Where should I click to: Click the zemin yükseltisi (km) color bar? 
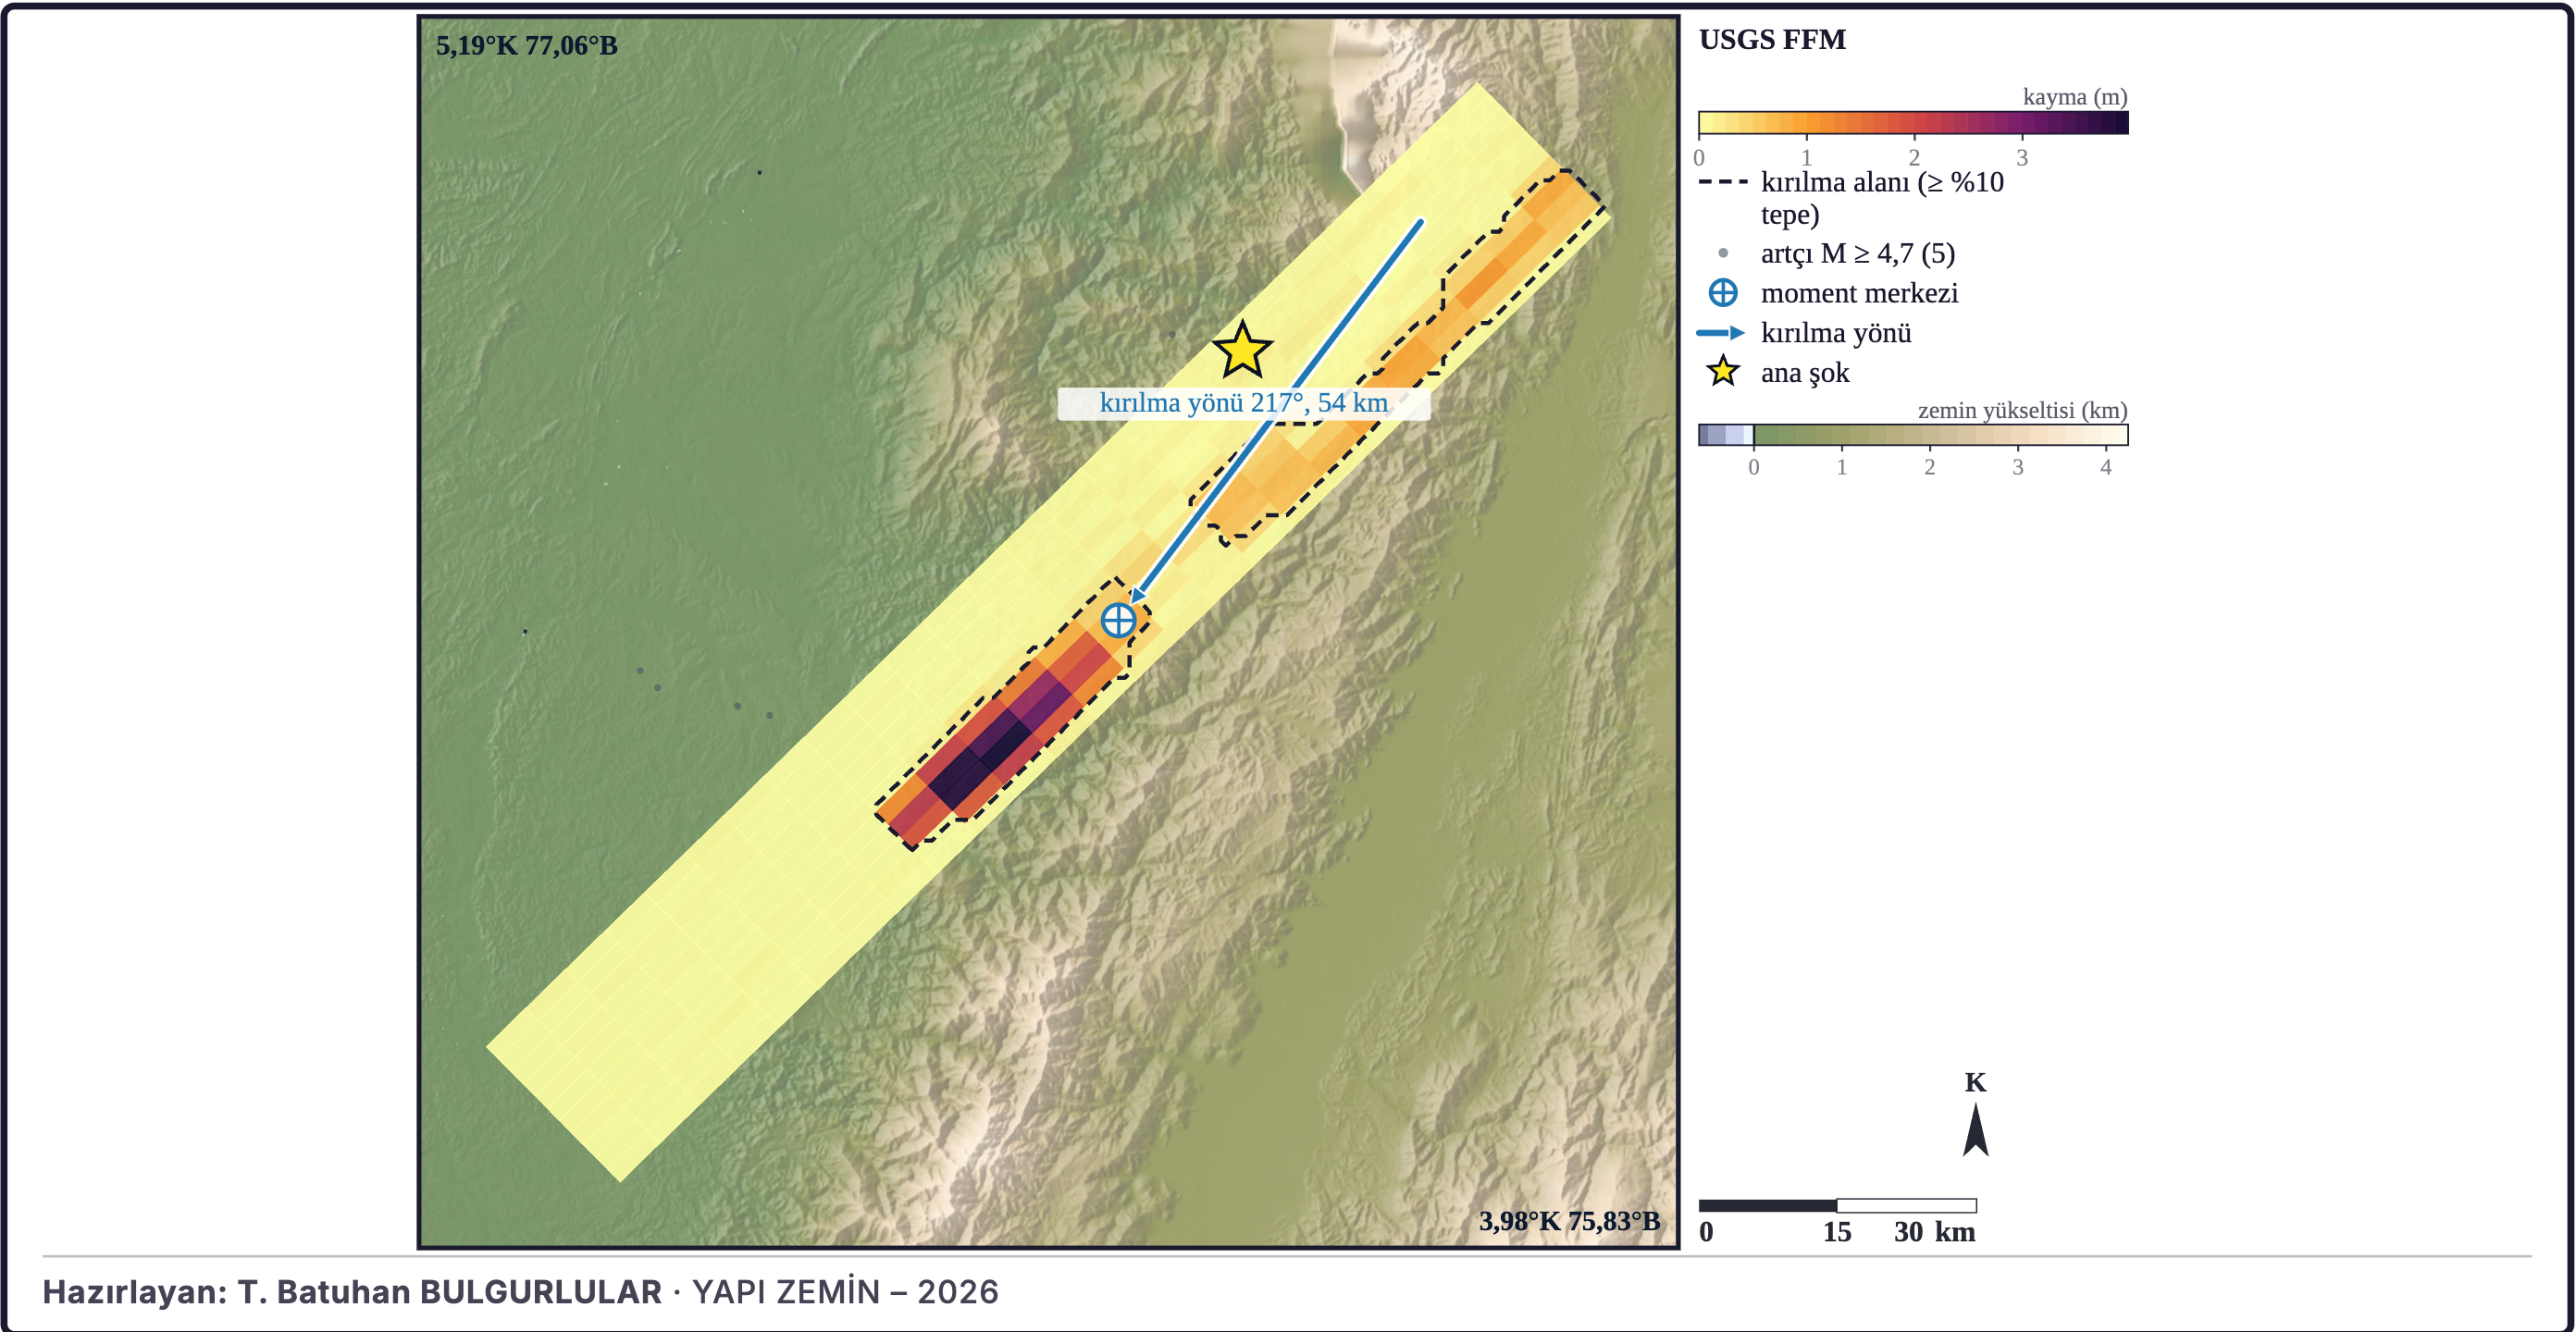1913,435
